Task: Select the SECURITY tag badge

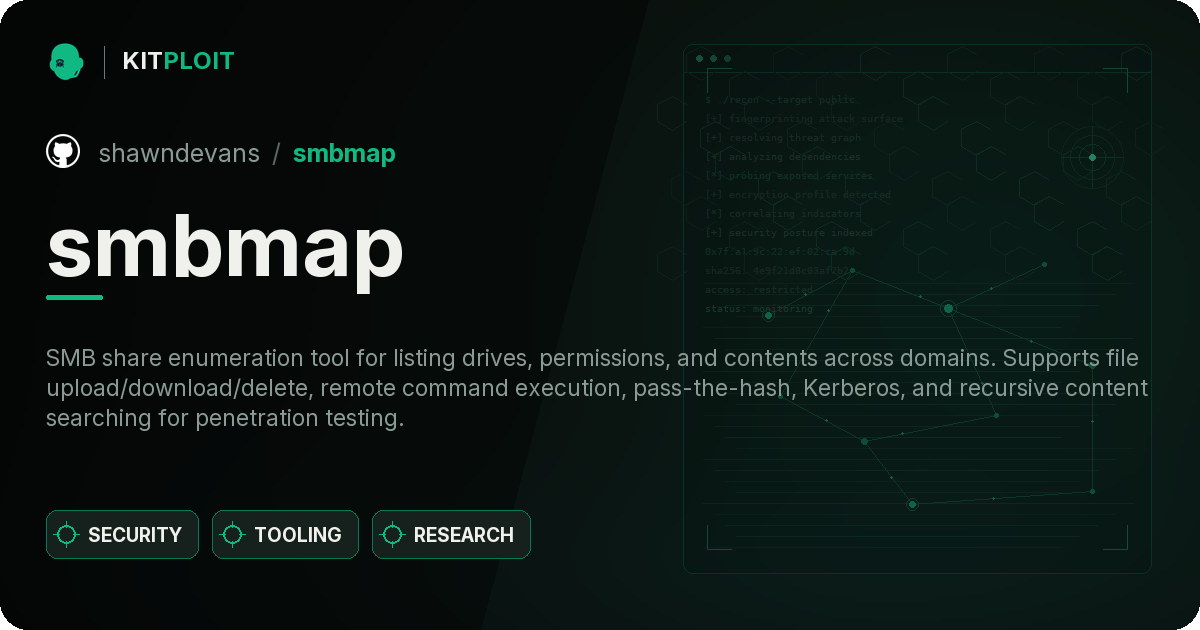Action: pyautogui.click(x=122, y=535)
